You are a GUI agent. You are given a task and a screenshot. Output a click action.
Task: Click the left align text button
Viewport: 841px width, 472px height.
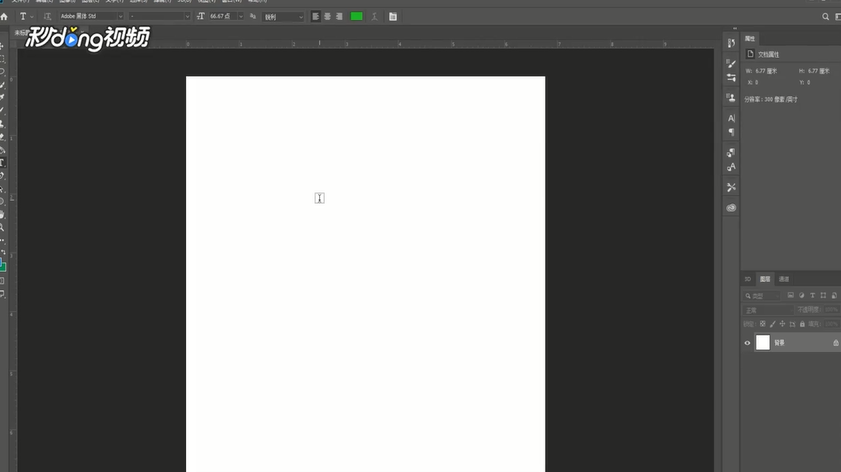pos(315,17)
